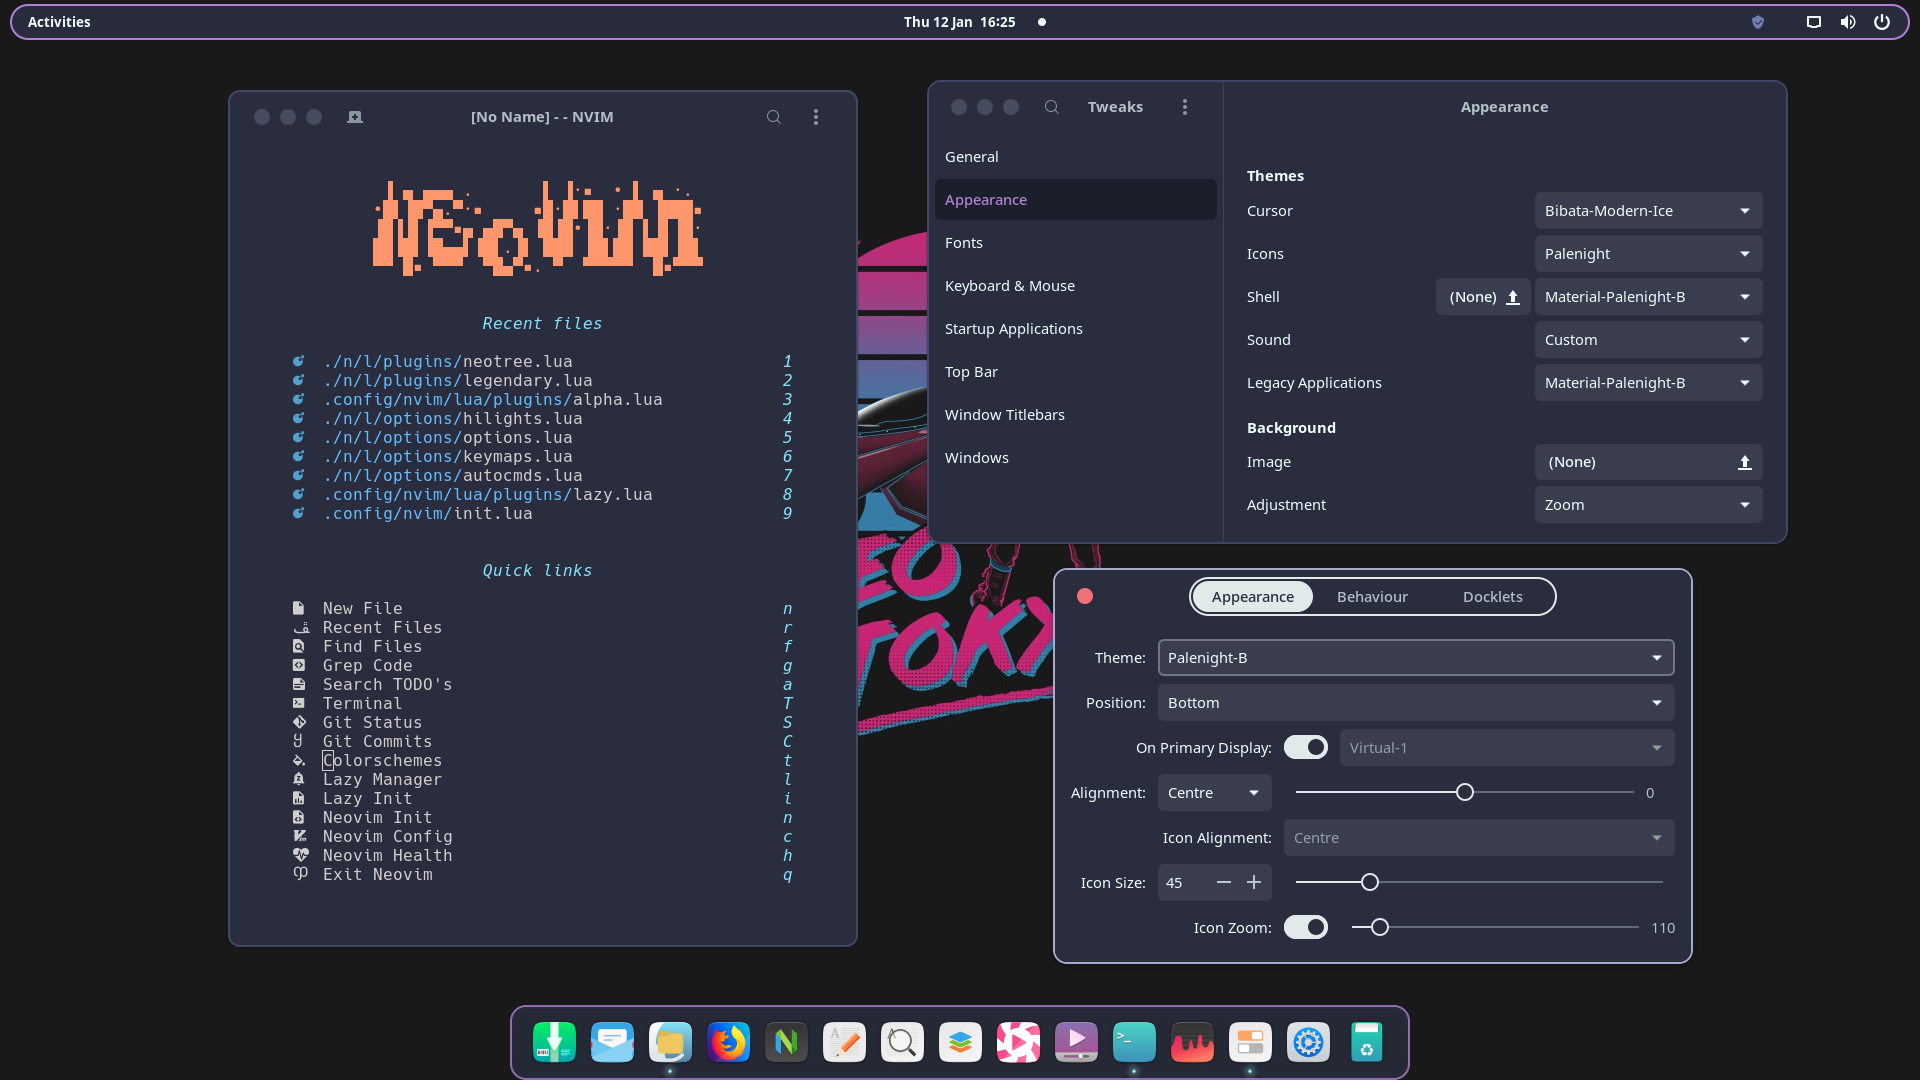Image resolution: width=1920 pixels, height=1080 pixels.
Task: Select Fonts in Tweaks sidebar
Action: pyautogui.click(x=1075, y=243)
